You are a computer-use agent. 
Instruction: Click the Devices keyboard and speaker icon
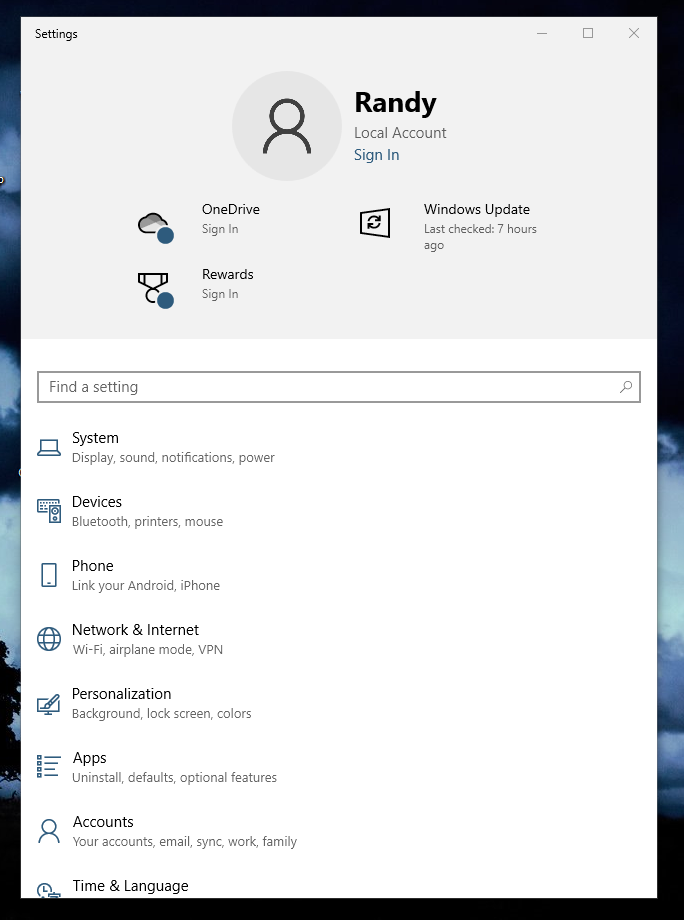[49, 511]
